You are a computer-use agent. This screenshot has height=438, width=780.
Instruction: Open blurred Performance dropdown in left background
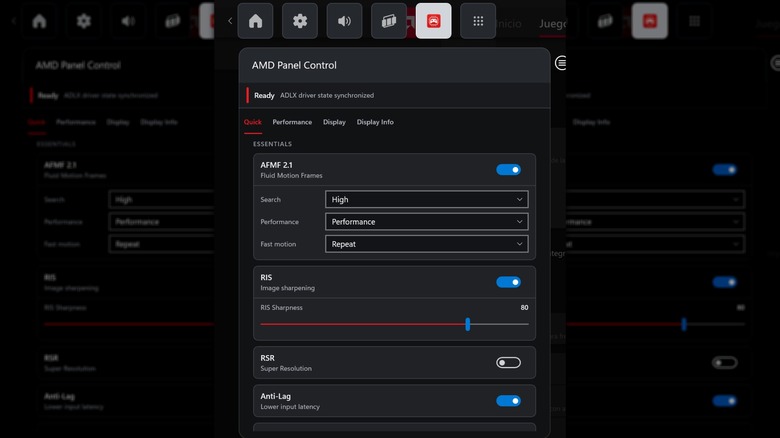pyautogui.click(x=162, y=221)
